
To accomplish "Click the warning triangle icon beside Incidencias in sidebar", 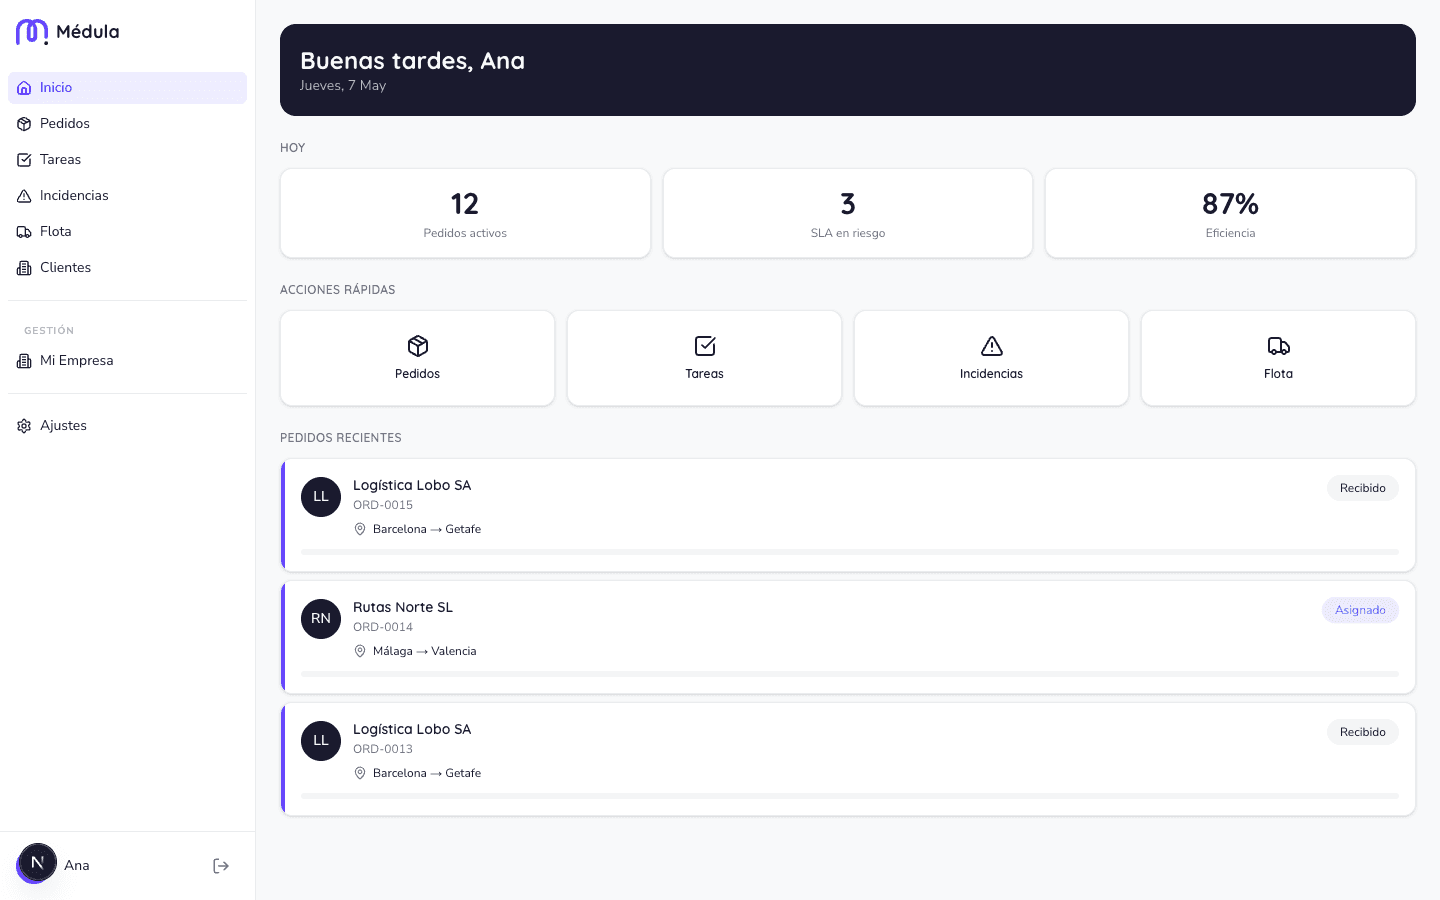I will pos(24,196).
